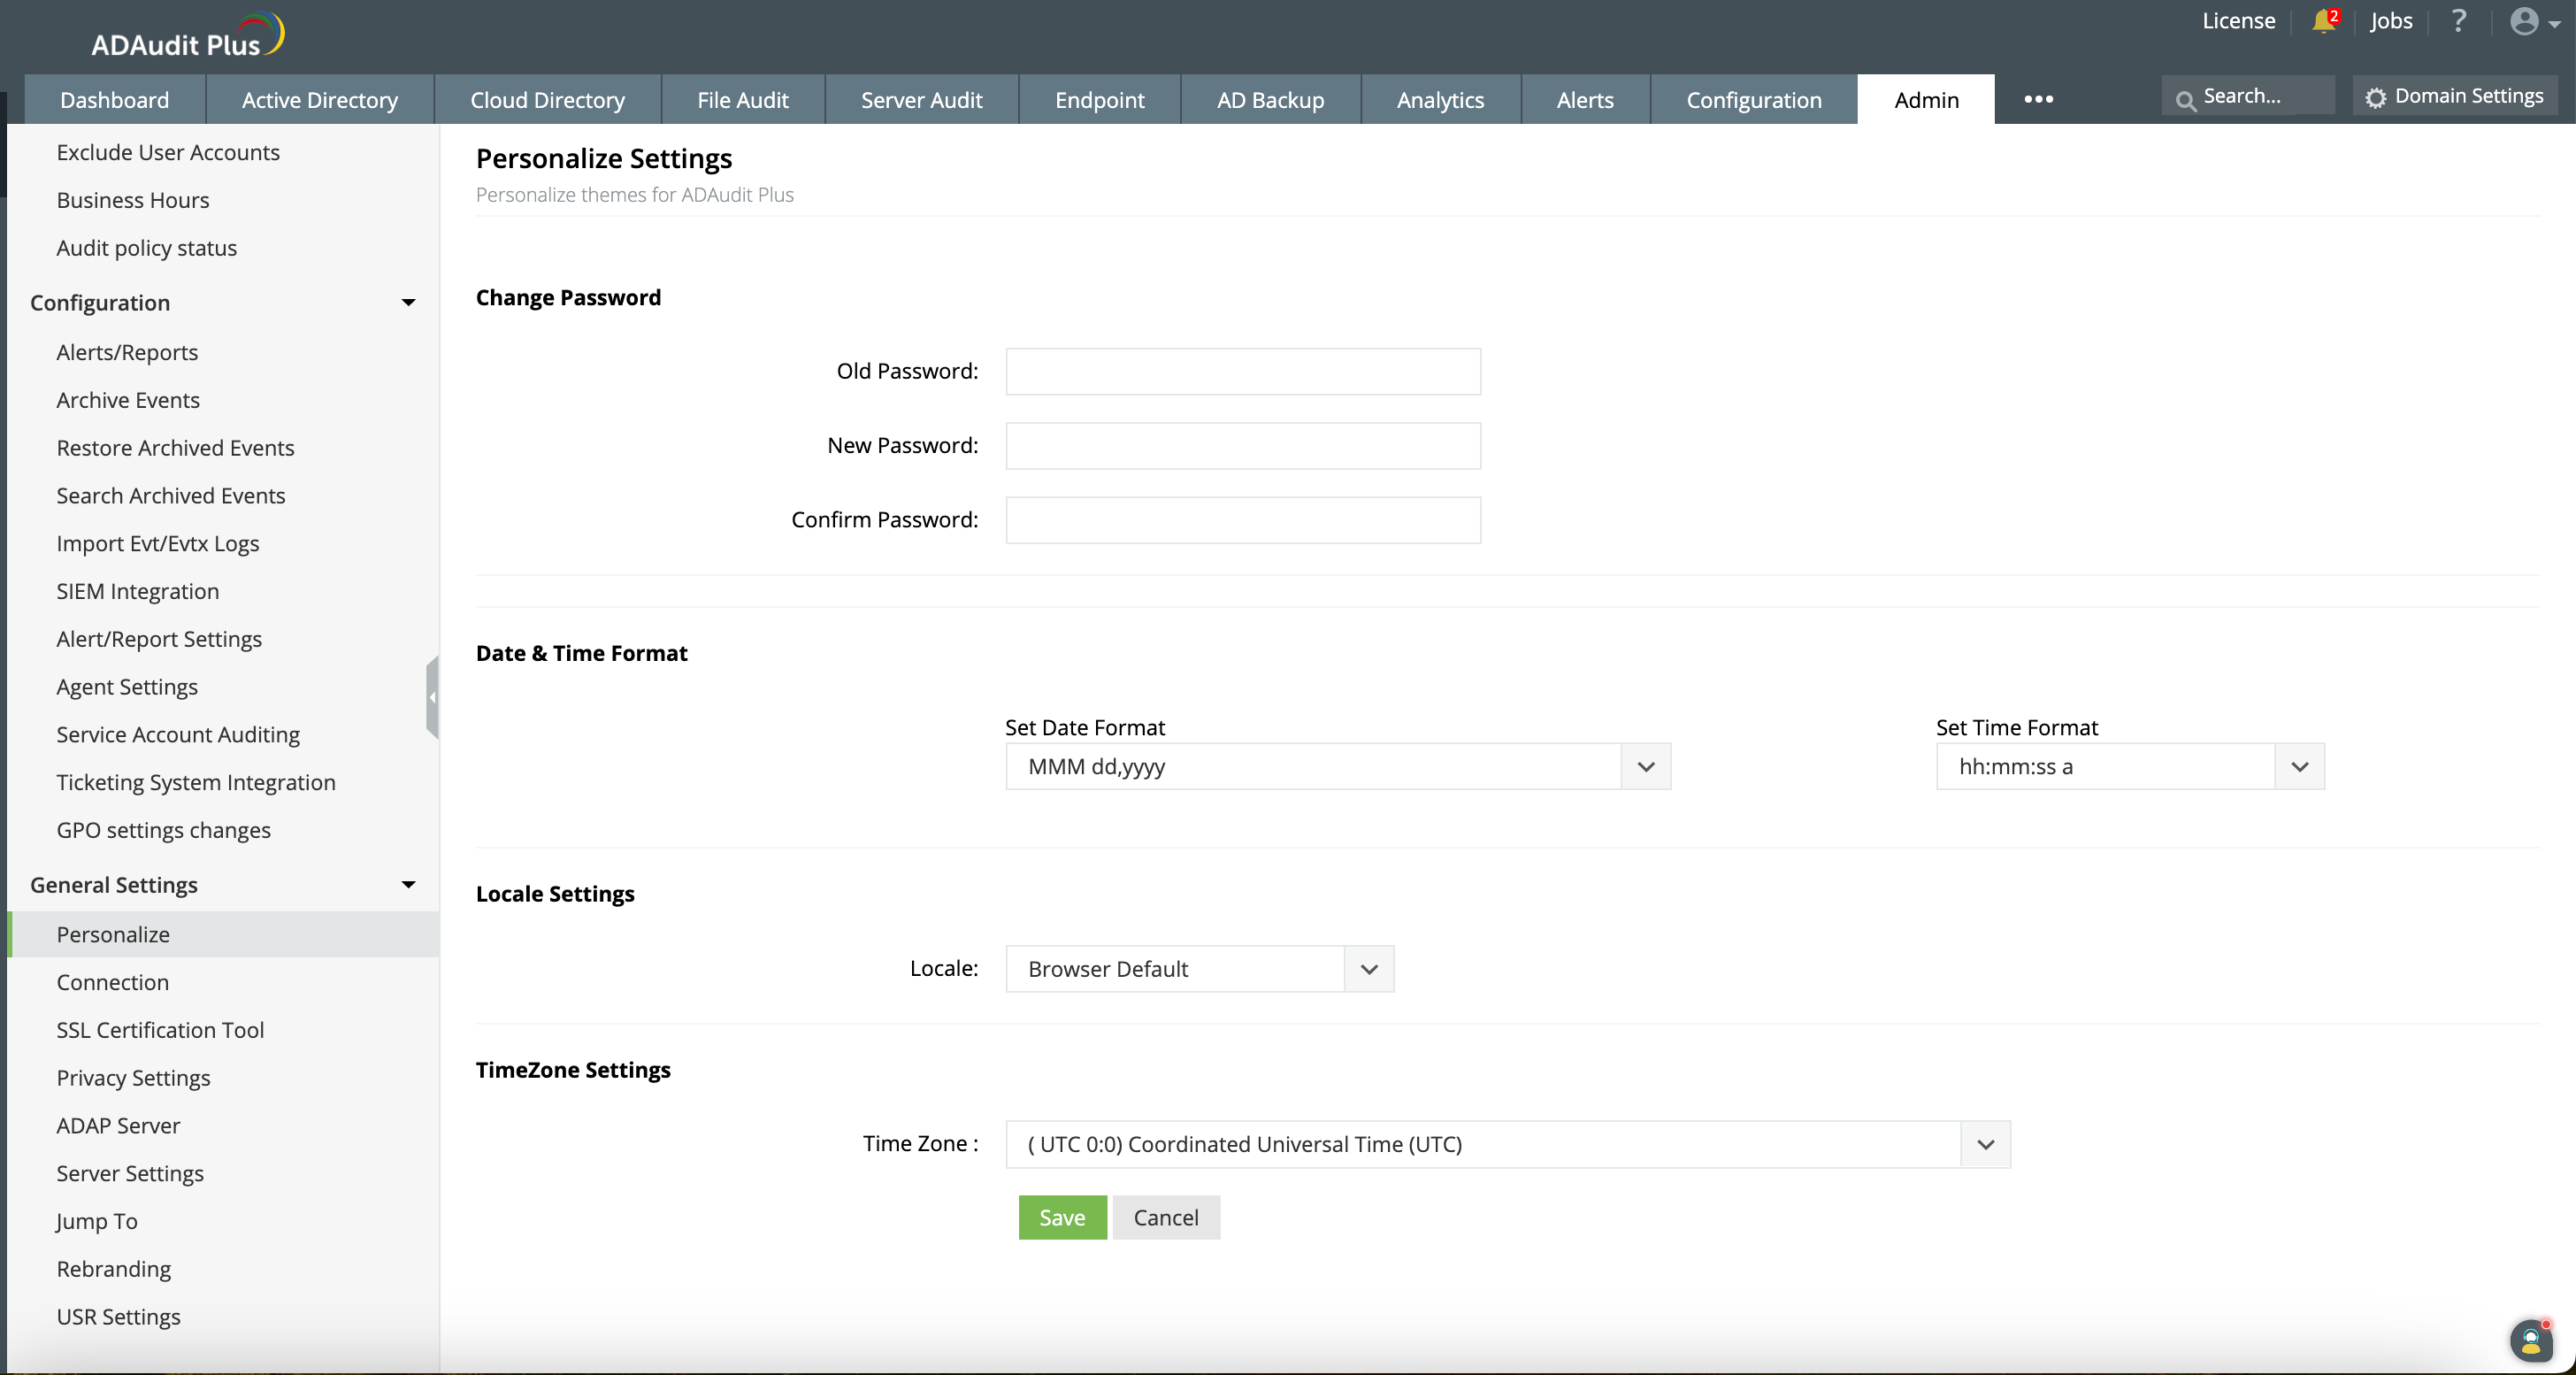
Task: Open the Time Zone dropdown
Action: pyautogui.click(x=1985, y=1143)
